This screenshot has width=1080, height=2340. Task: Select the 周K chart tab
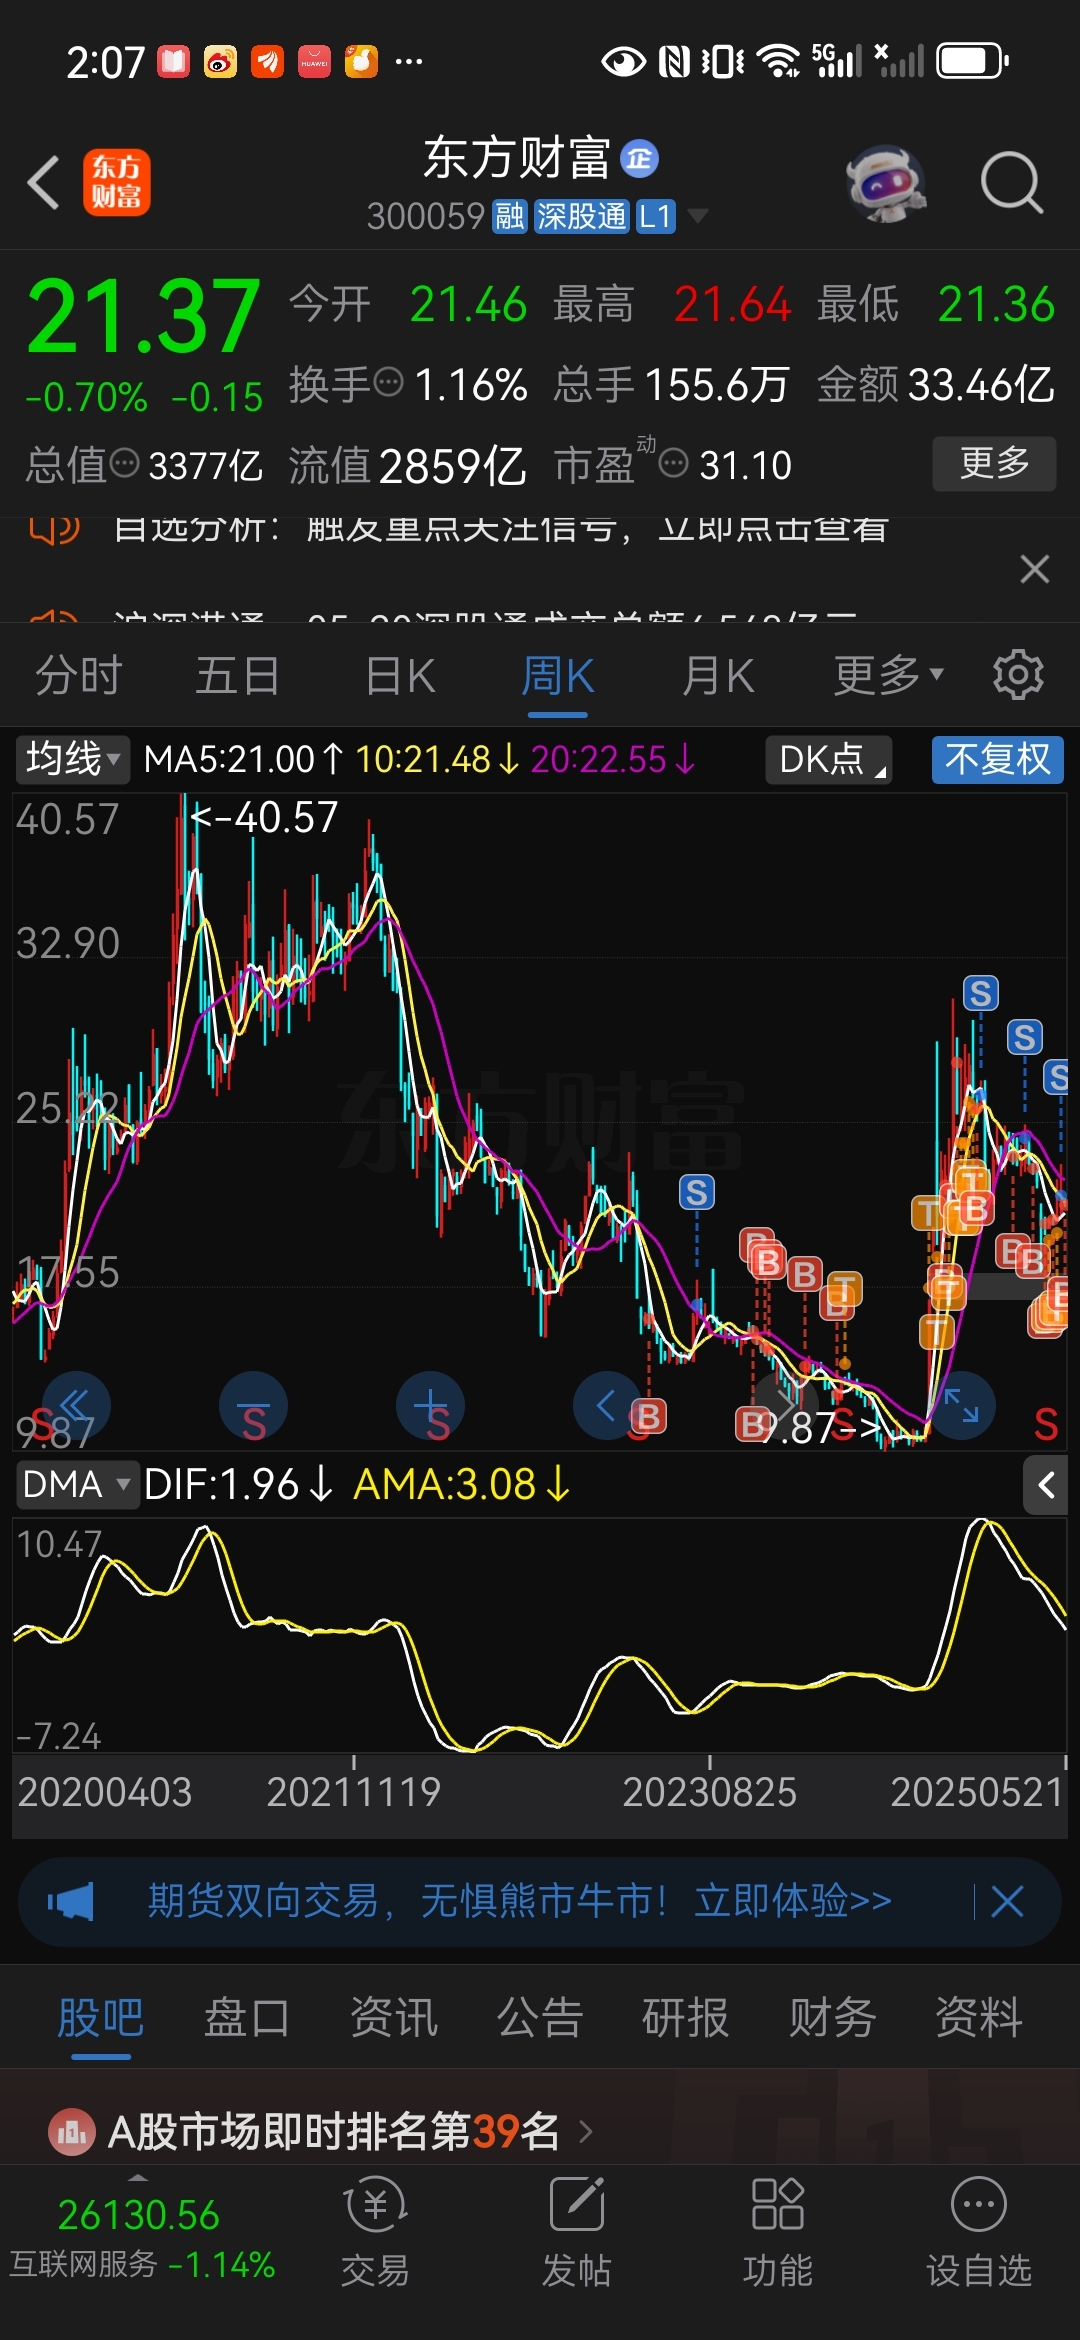click(557, 676)
